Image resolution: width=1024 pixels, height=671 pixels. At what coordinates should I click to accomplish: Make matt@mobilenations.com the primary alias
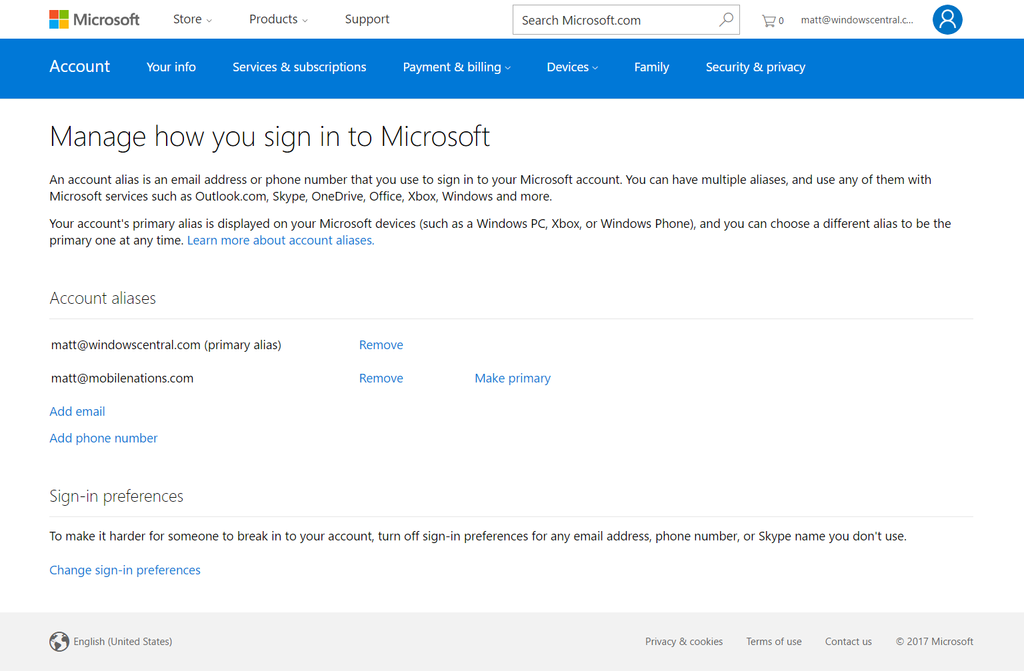(512, 378)
